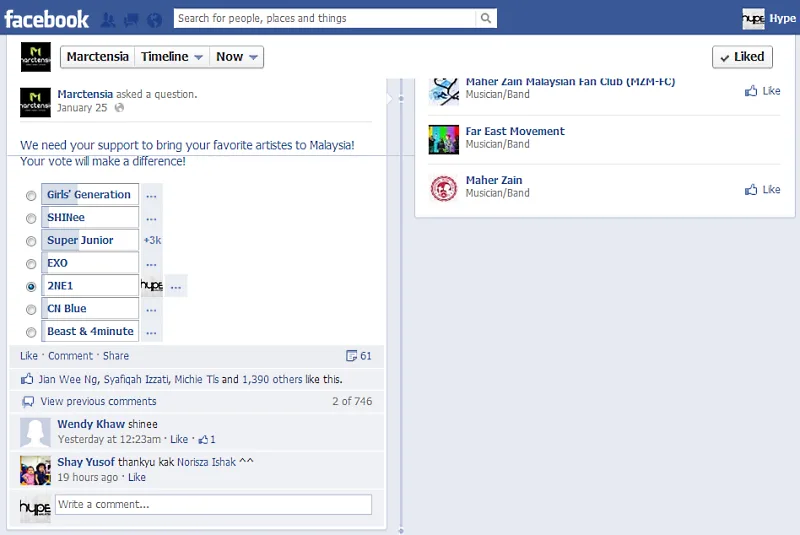Open the Far East Movement thumbnail

444,139
